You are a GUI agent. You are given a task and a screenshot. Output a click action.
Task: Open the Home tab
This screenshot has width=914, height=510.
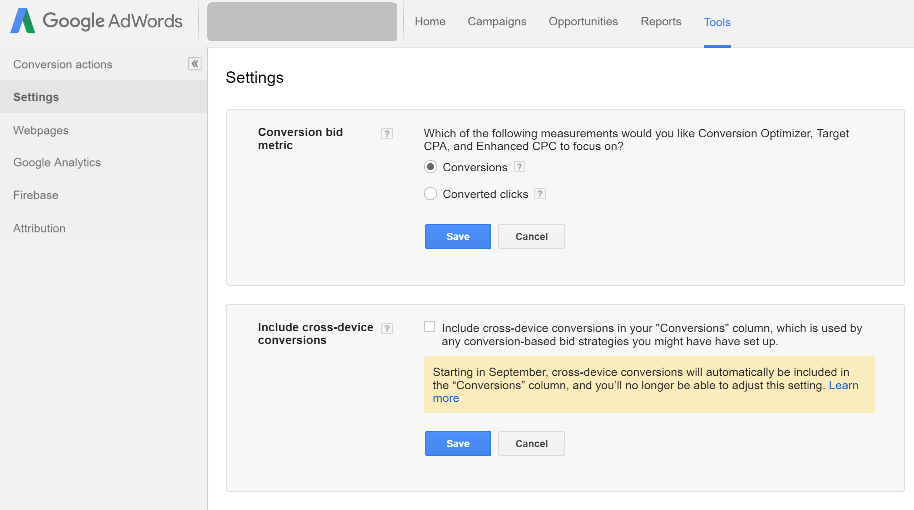coord(430,21)
